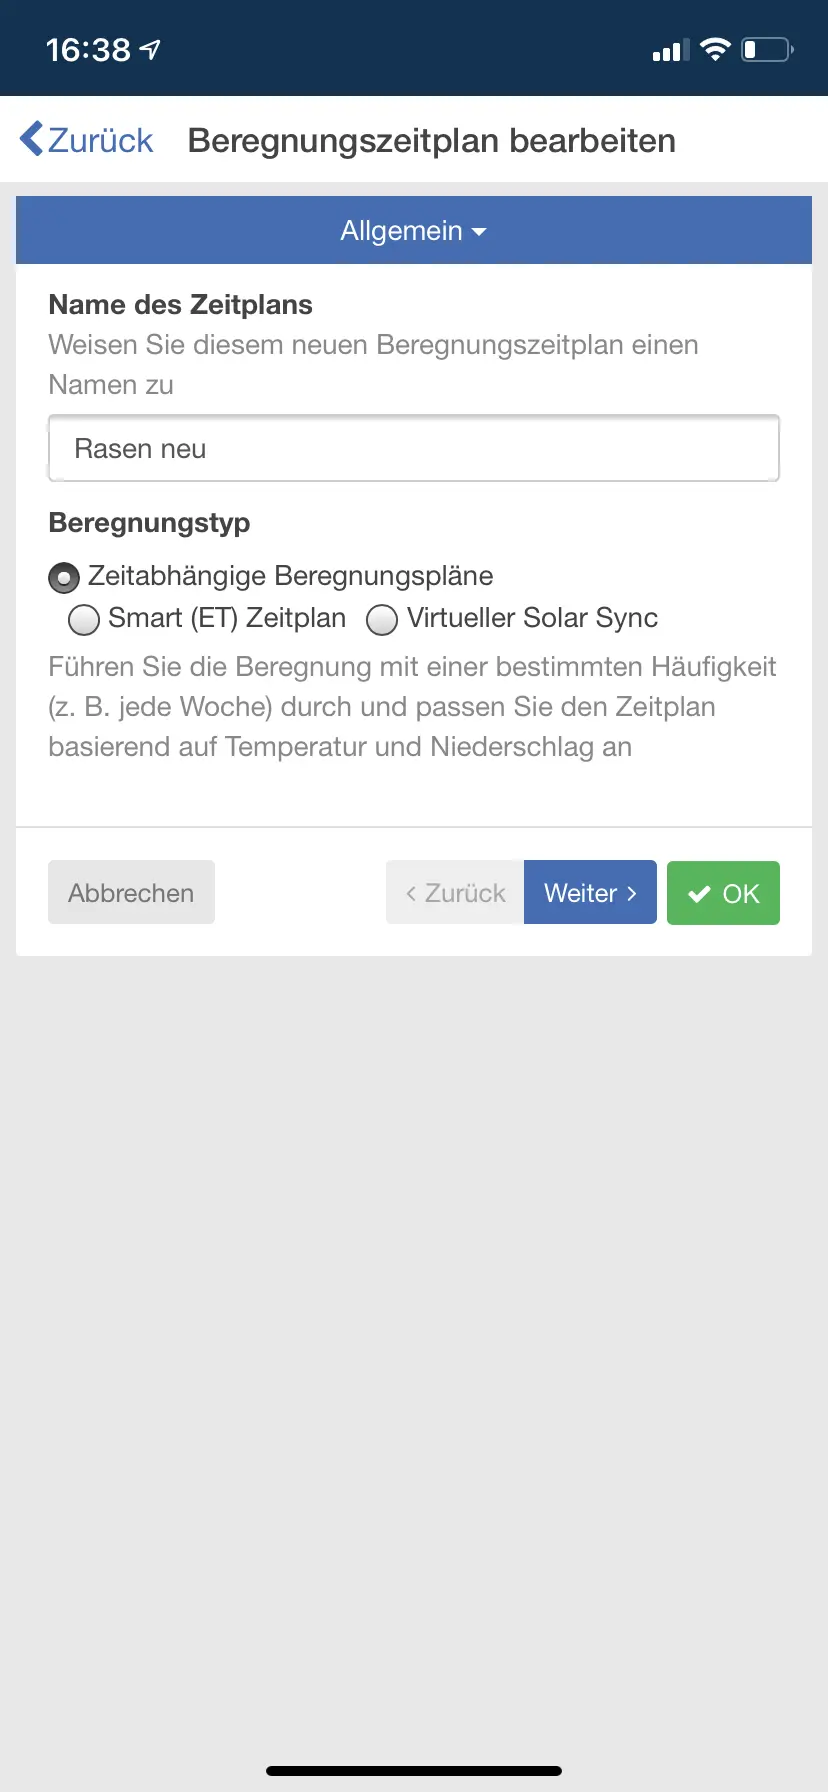Tap the location arrow in status bar
The image size is (828, 1792).
click(x=150, y=49)
